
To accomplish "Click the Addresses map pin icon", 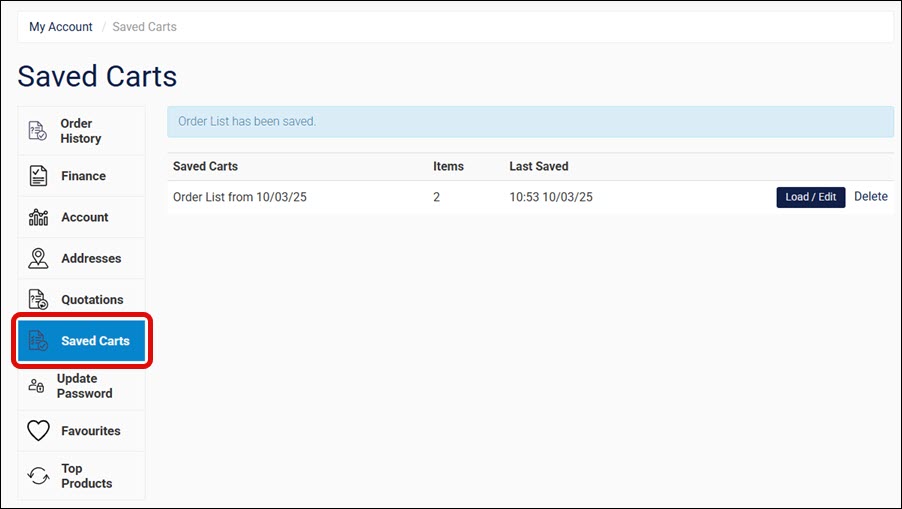I will (x=38, y=258).
